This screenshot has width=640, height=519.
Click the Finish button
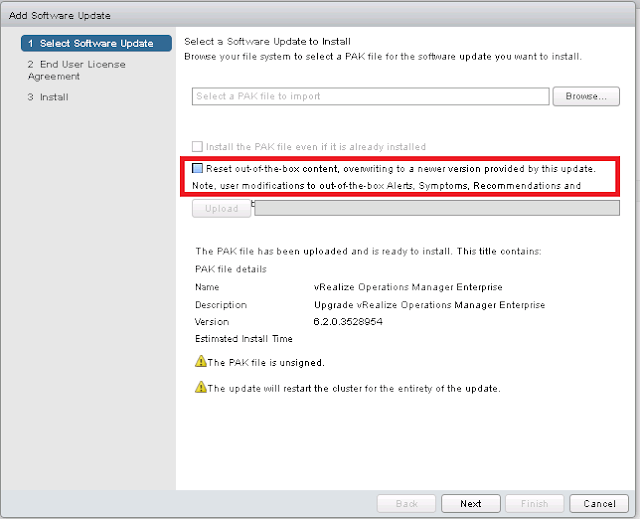(534, 503)
